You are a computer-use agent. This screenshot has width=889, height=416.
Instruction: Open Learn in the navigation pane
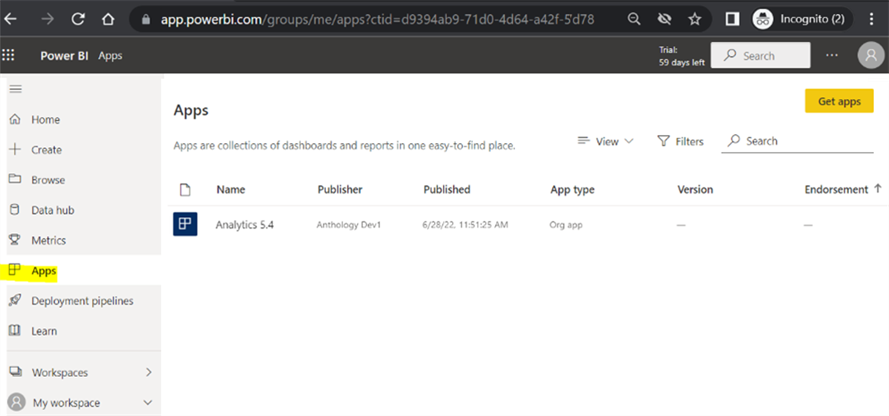tap(44, 330)
